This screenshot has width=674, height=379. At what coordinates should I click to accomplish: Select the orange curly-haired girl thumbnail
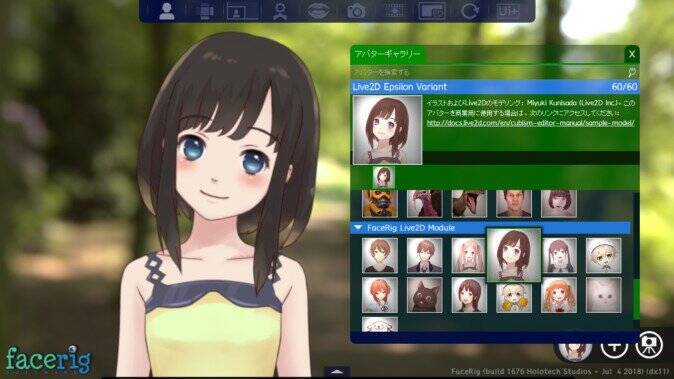[x=558, y=295]
